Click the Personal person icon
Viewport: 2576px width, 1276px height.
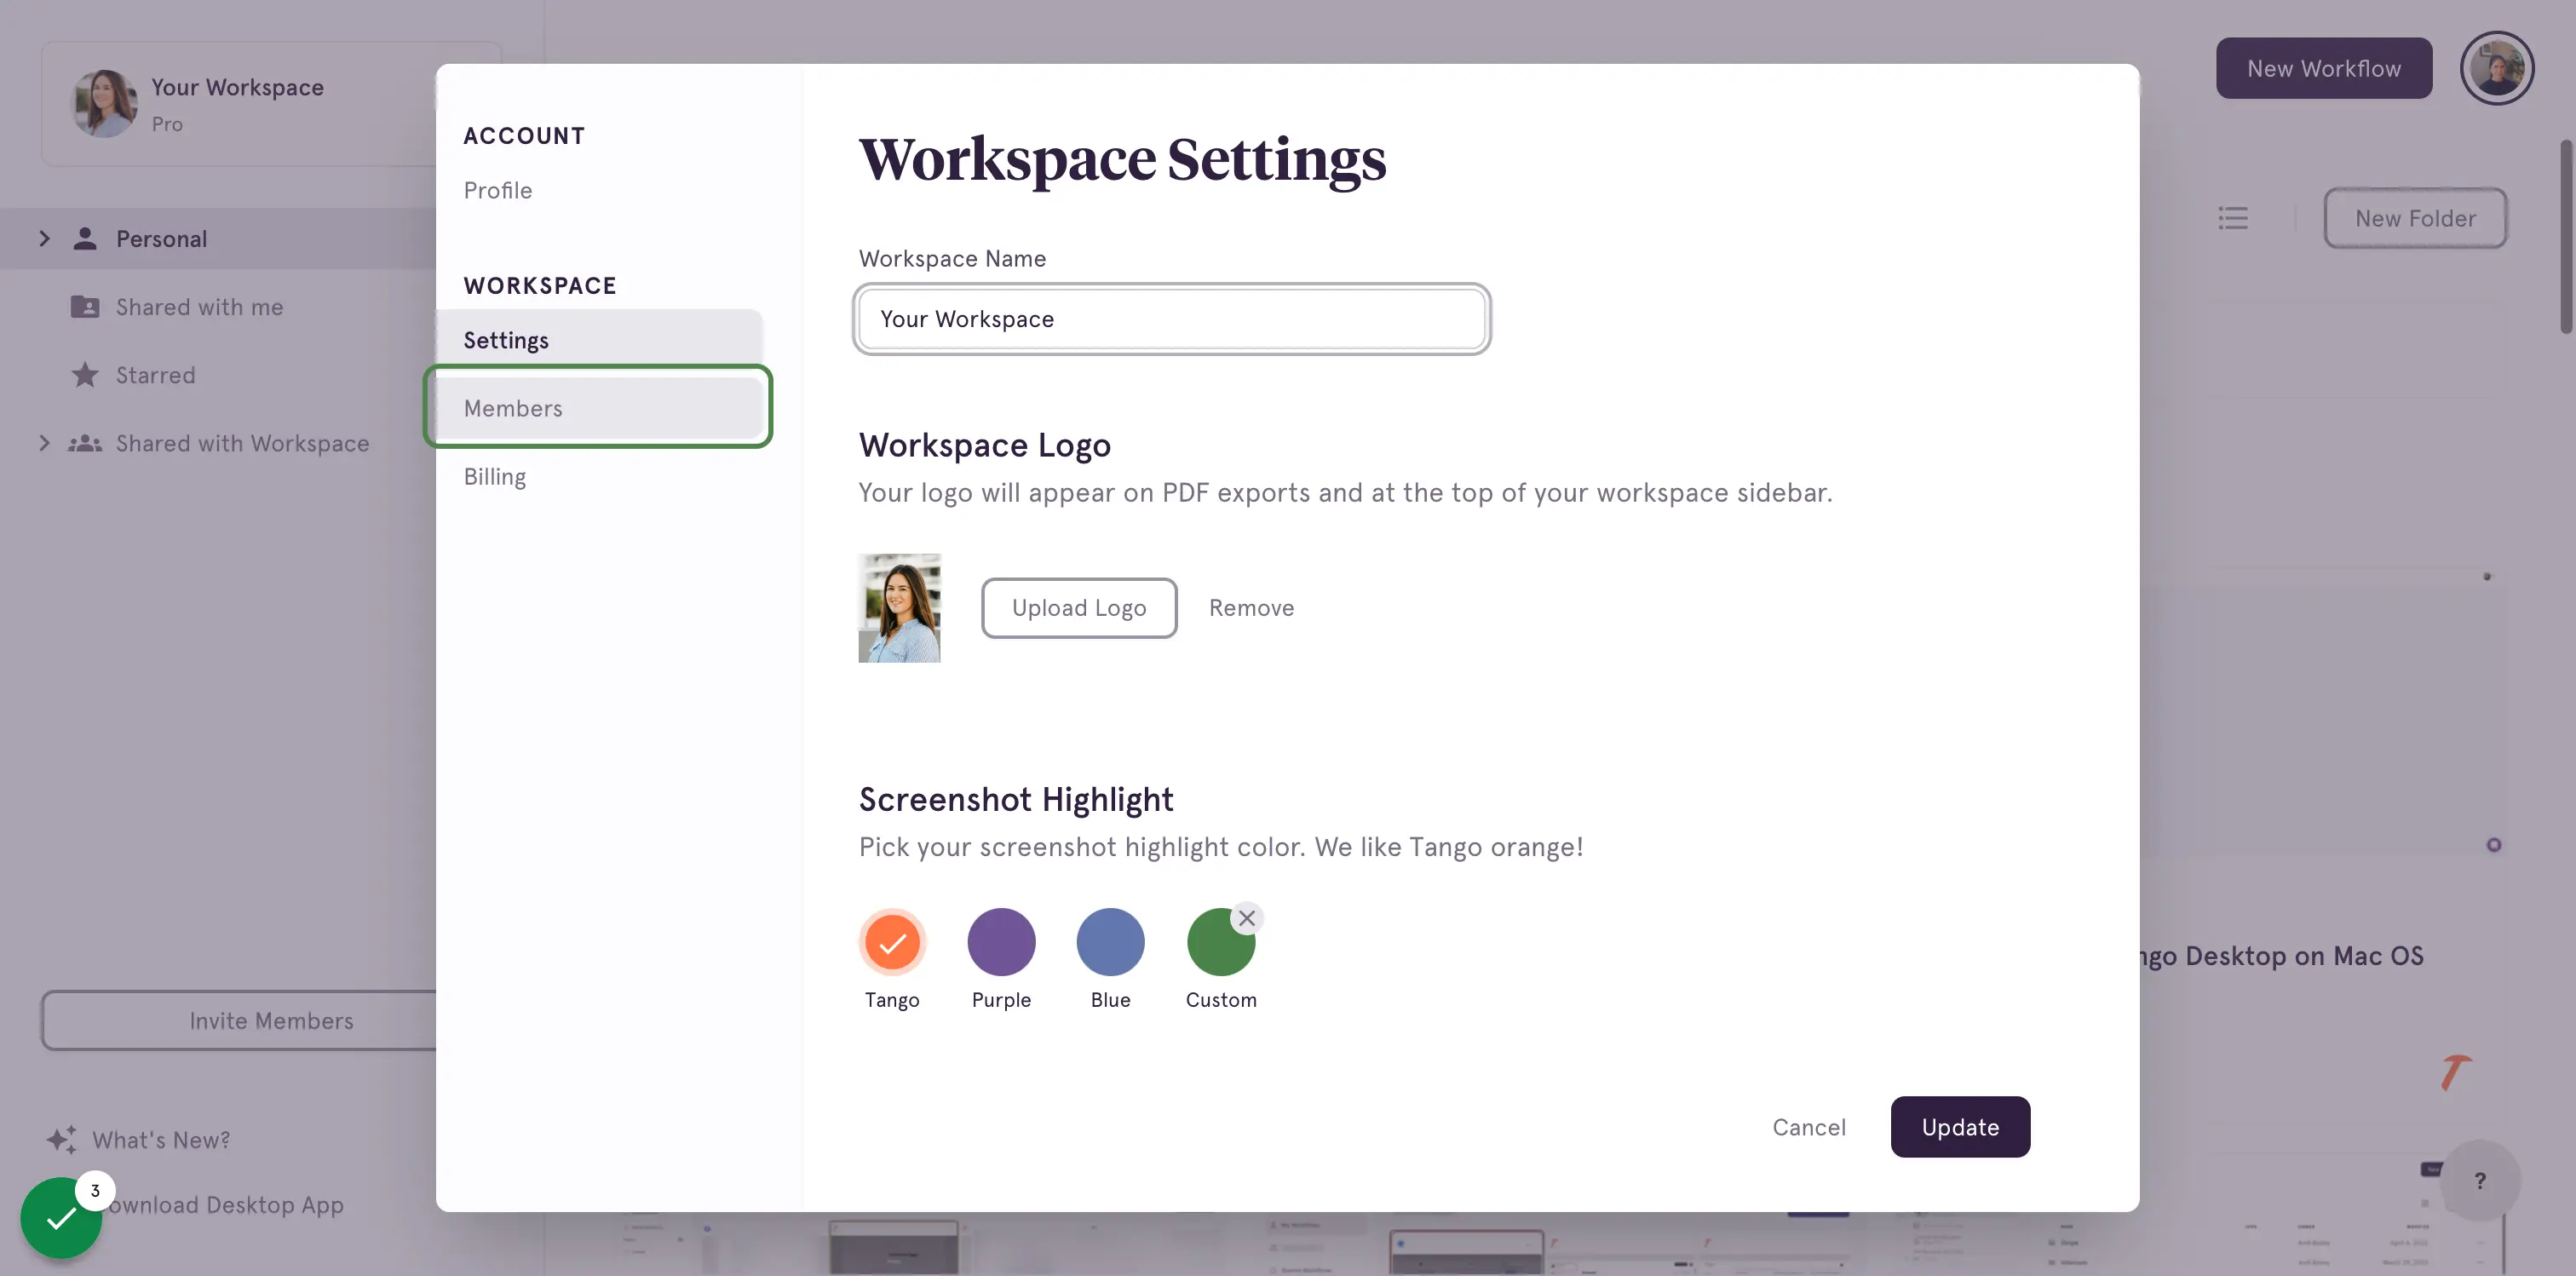[x=85, y=238]
